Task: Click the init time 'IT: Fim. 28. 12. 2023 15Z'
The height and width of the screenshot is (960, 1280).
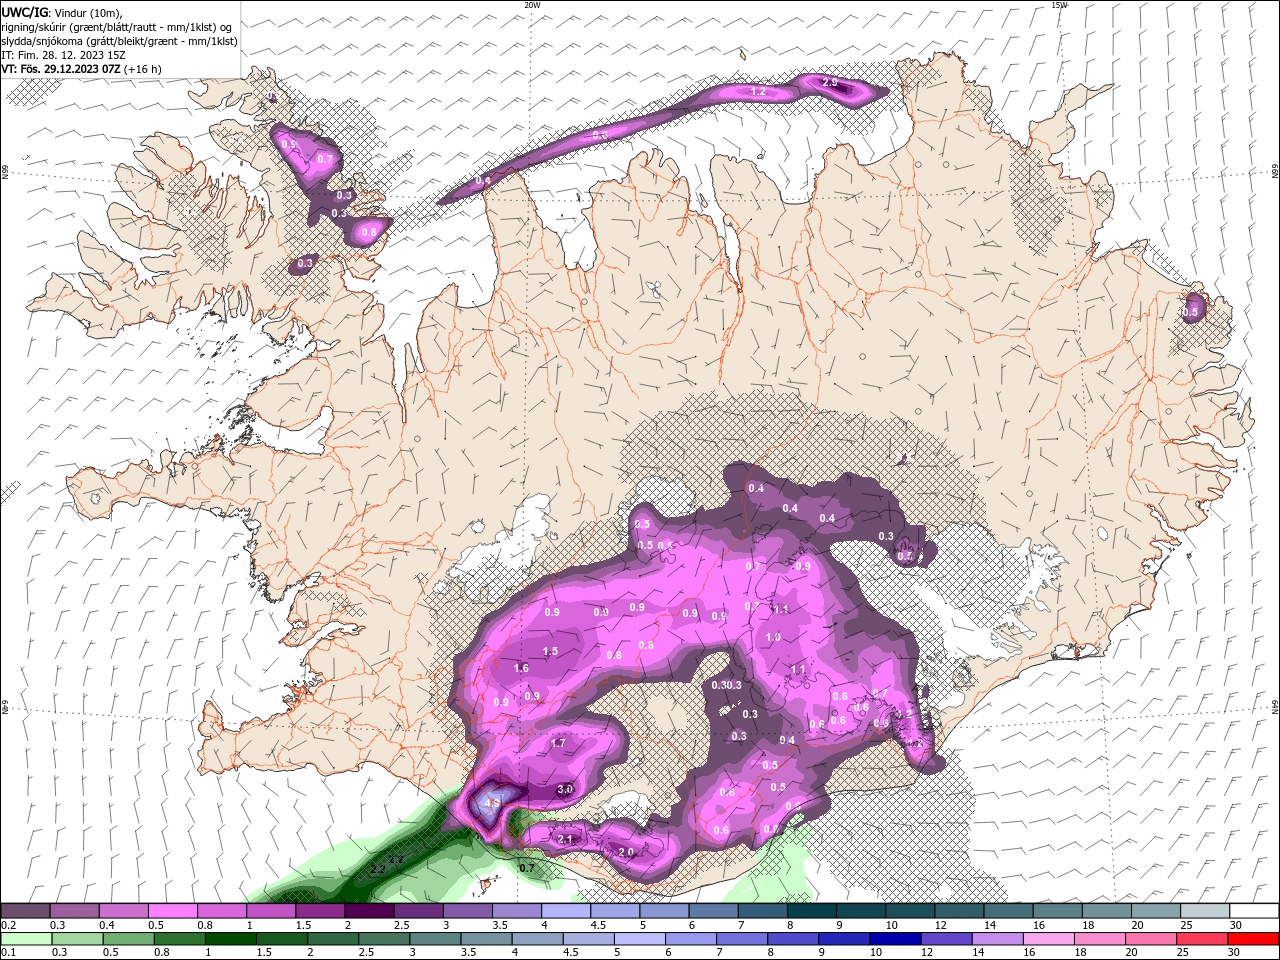Action: coord(64,55)
